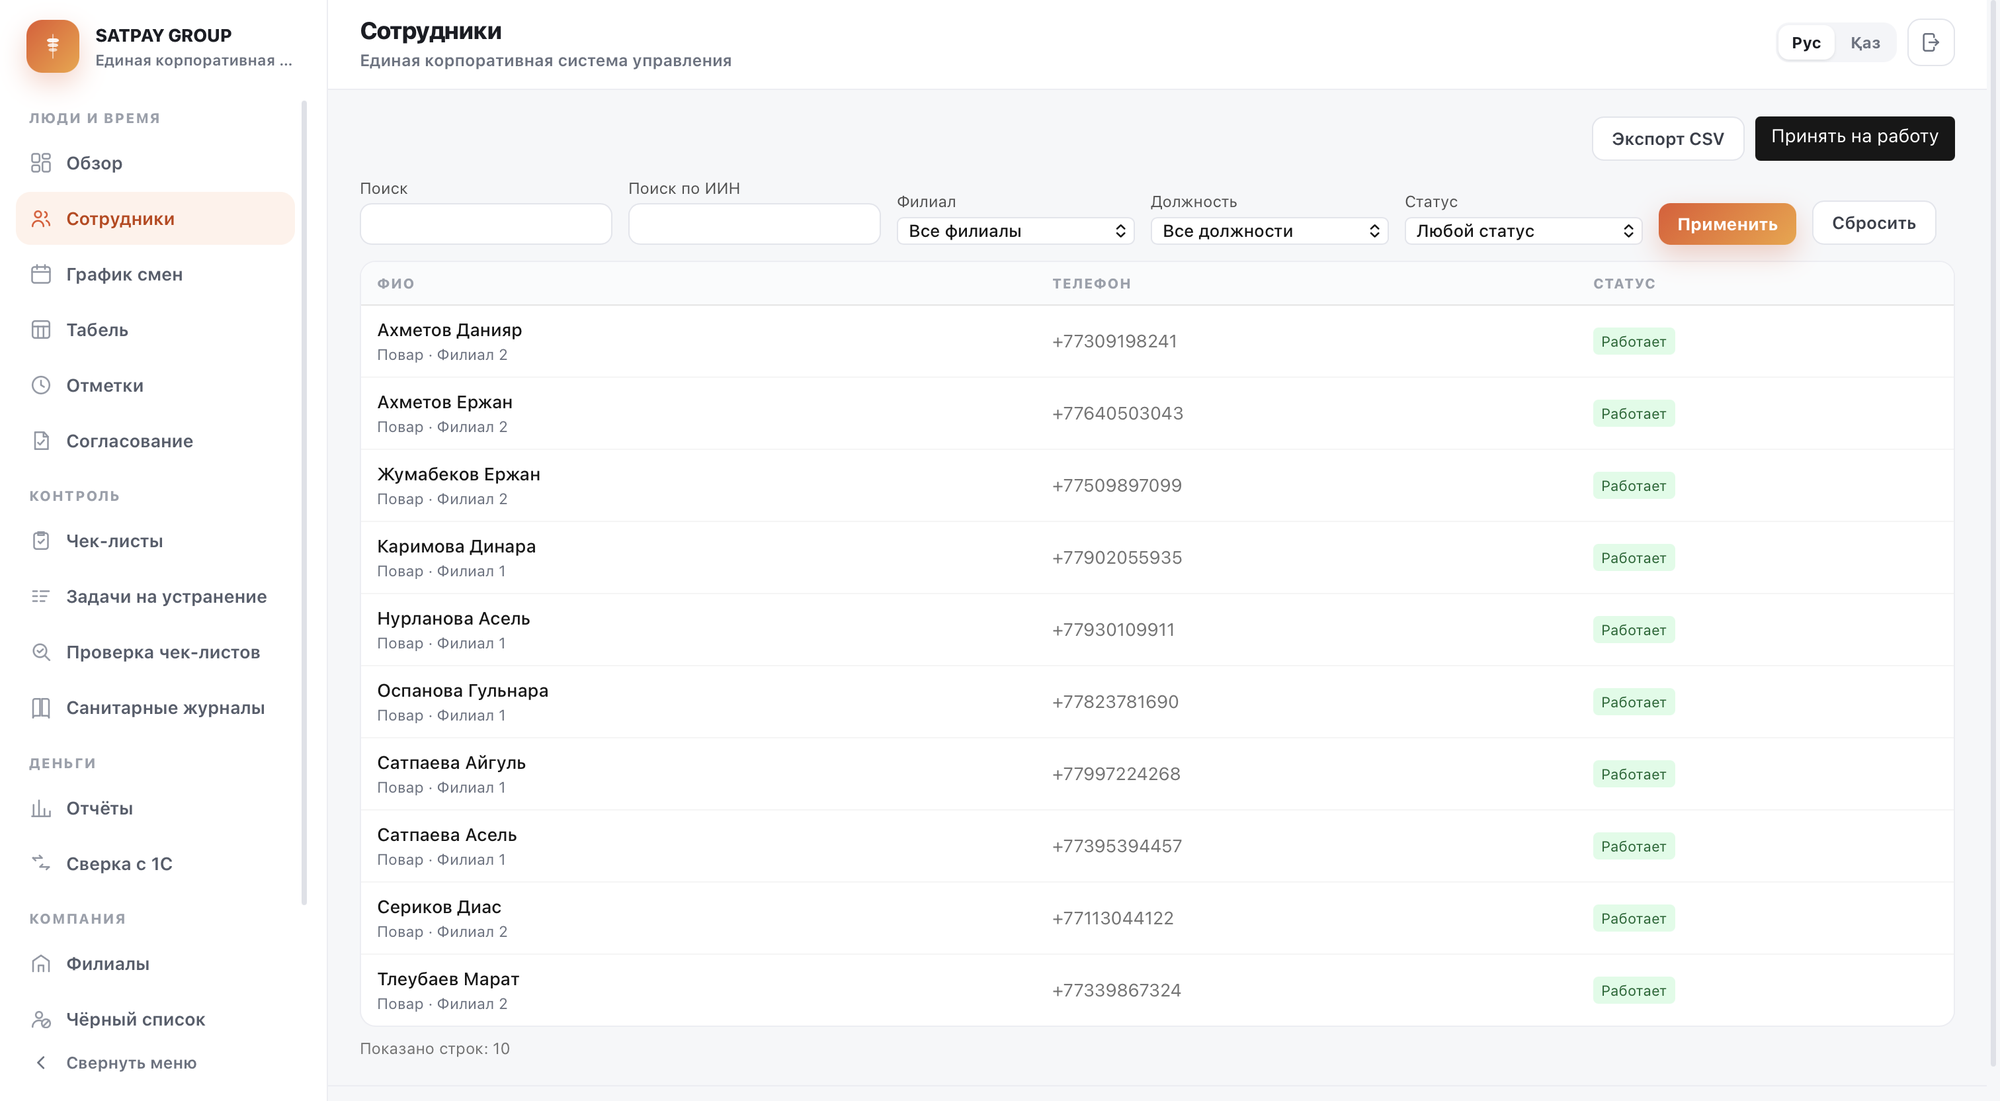Viewport: 2000px width, 1101px height.
Task: Click Работает badge in Сериков Диас row
Action: [x=1633, y=918]
